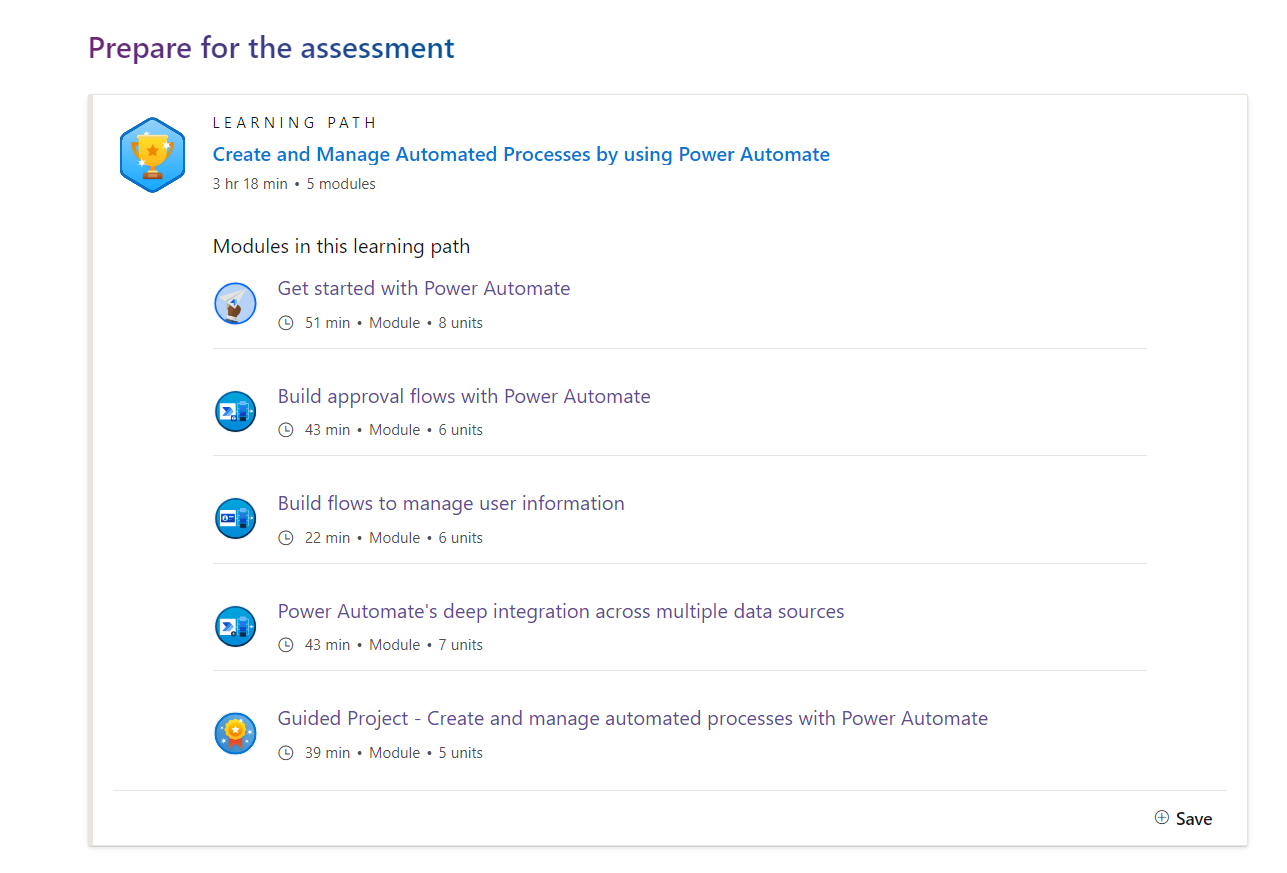Save this learning path
1287x873 pixels.
click(x=1183, y=818)
